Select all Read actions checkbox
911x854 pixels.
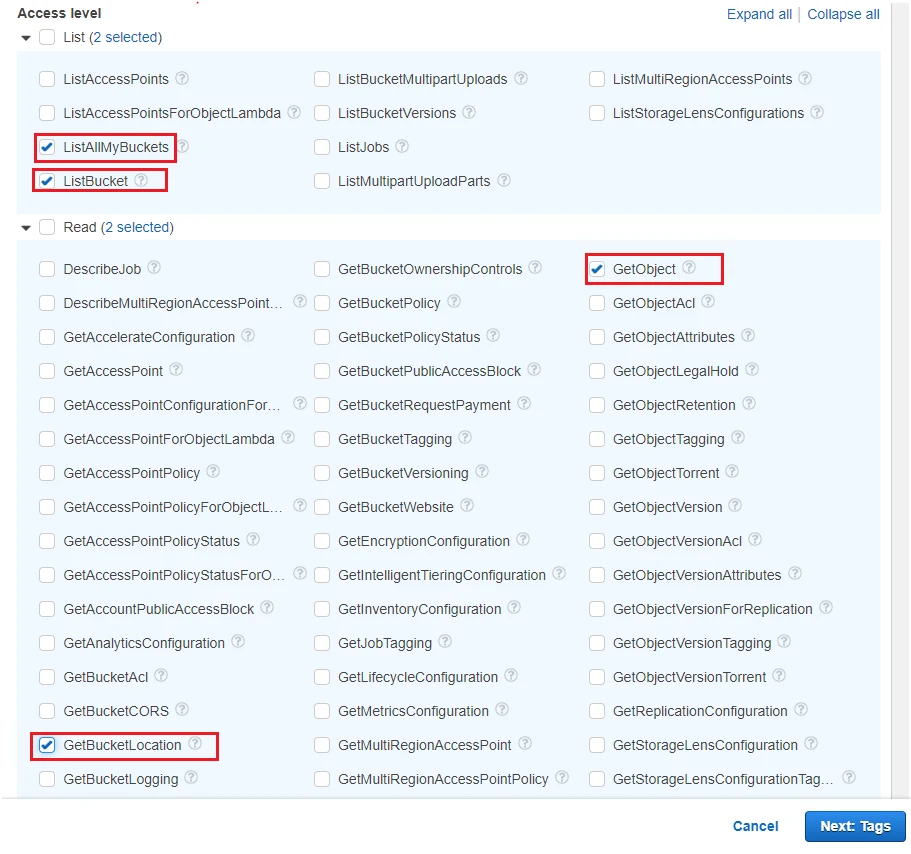coord(47,227)
